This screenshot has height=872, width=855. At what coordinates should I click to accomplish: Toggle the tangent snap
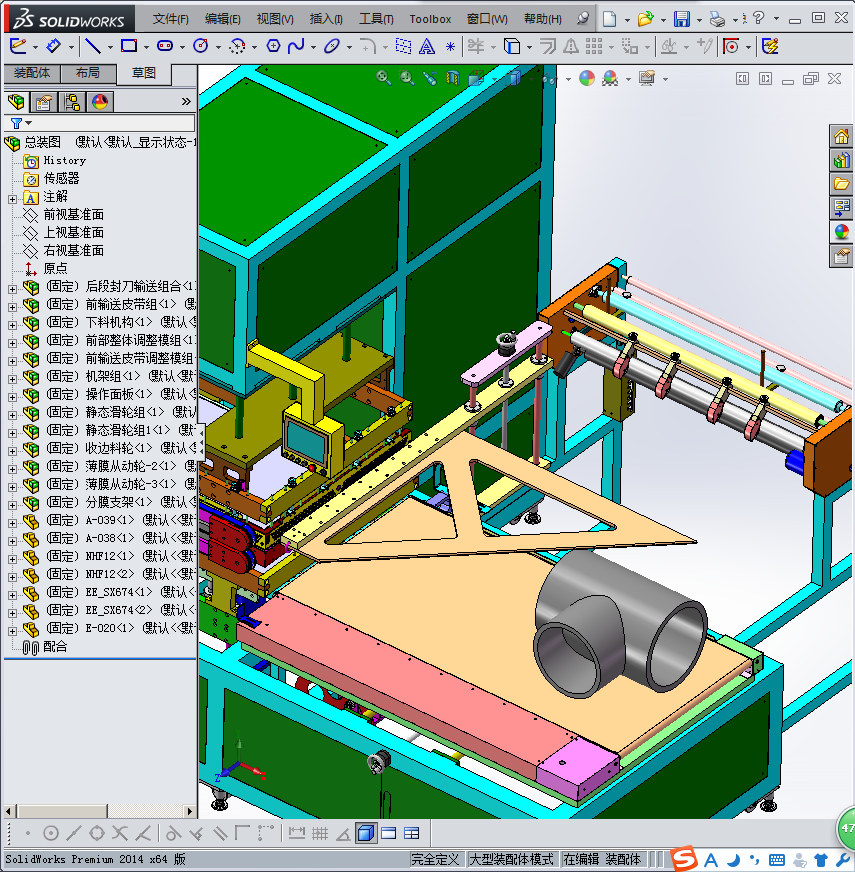tap(174, 833)
